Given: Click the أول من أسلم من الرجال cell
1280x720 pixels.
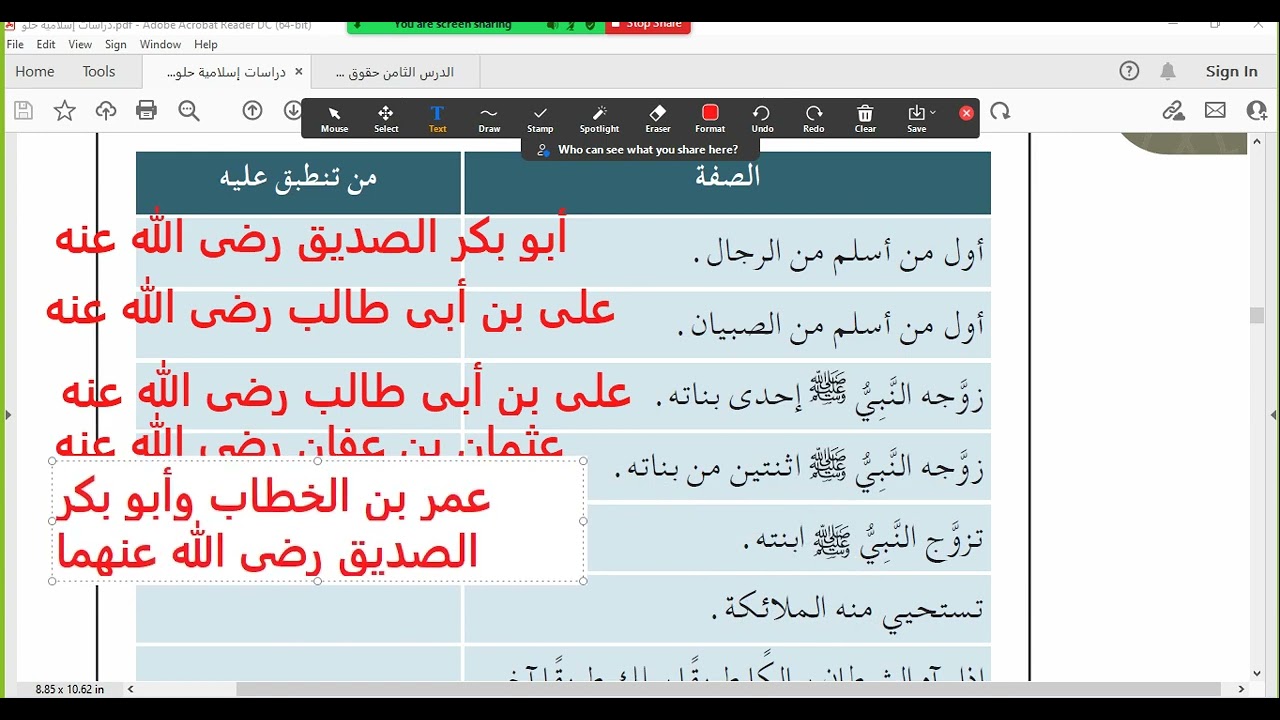Looking at the screenshot, I should pyautogui.click(x=728, y=253).
